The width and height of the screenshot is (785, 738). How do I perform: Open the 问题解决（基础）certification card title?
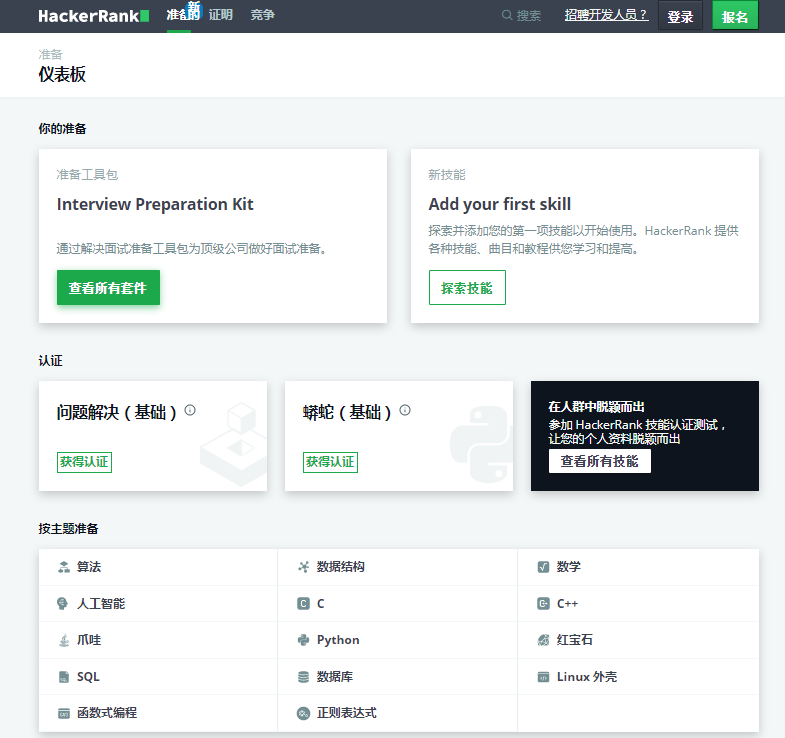[117, 413]
